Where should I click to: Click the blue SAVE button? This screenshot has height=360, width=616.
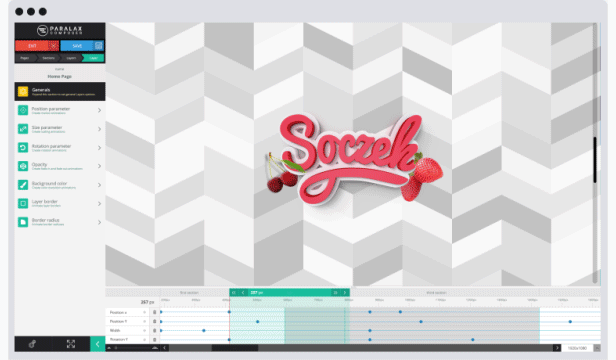(x=82, y=46)
